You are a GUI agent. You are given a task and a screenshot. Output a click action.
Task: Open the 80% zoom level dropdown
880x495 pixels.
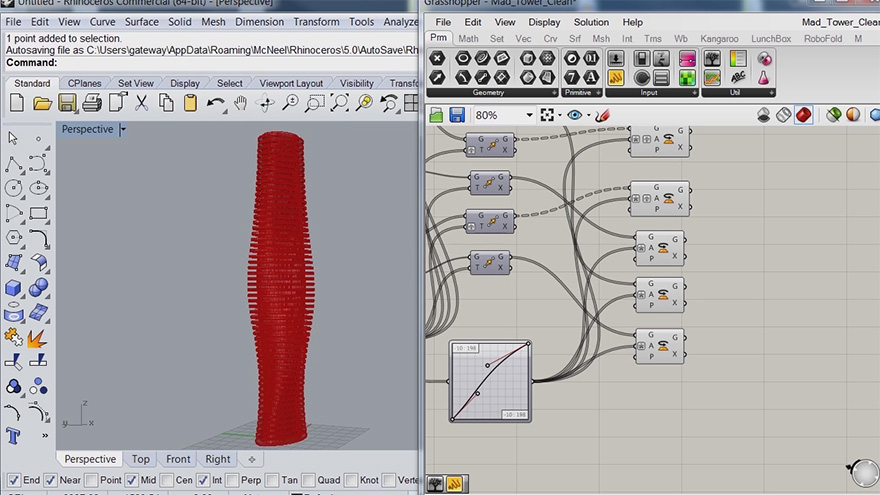529,115
